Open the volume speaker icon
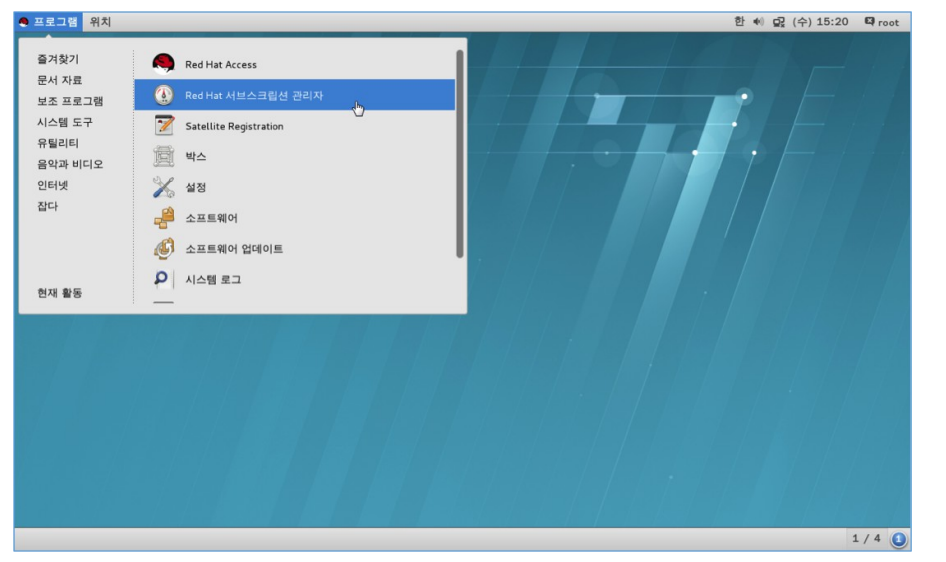Viewport: 946px width, 562px height. 758,22
